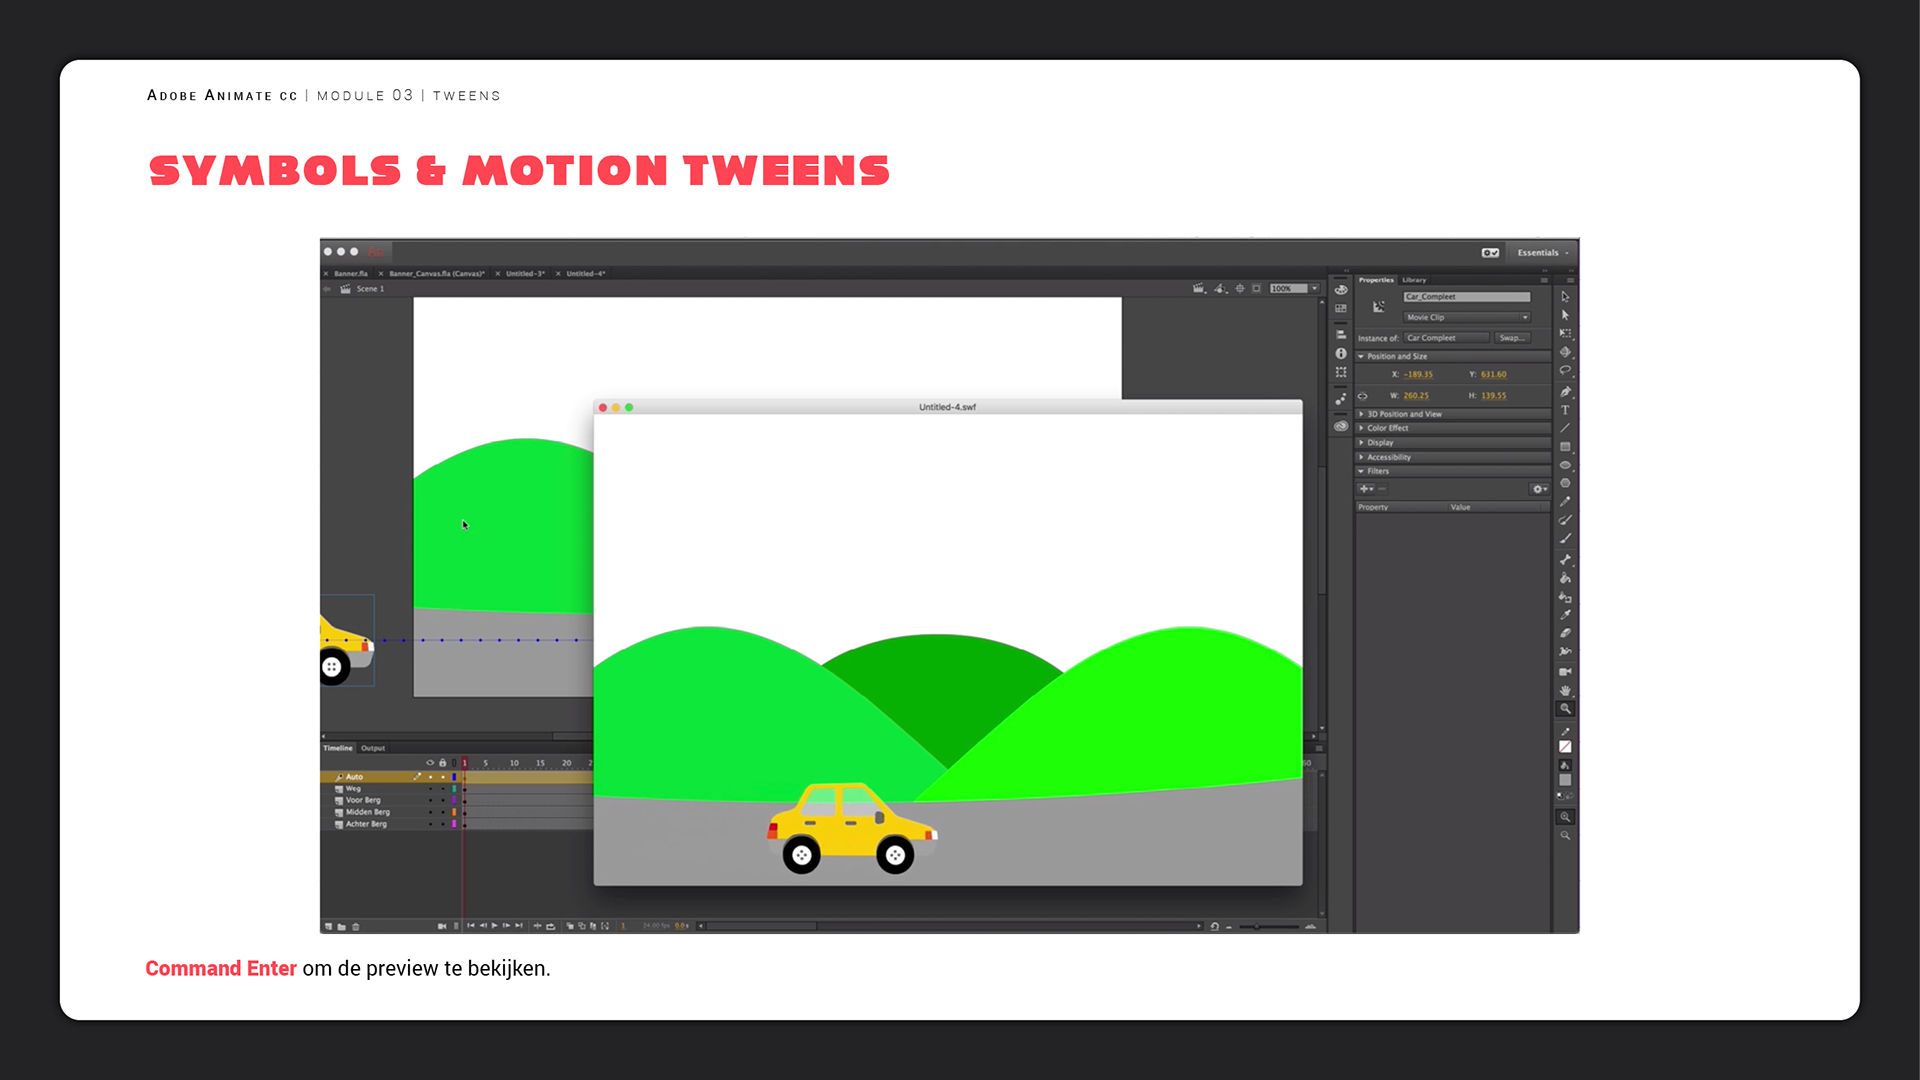Select the Paint Bucket tool
1920x1080 pixels.
click(x=1565, y=578)
